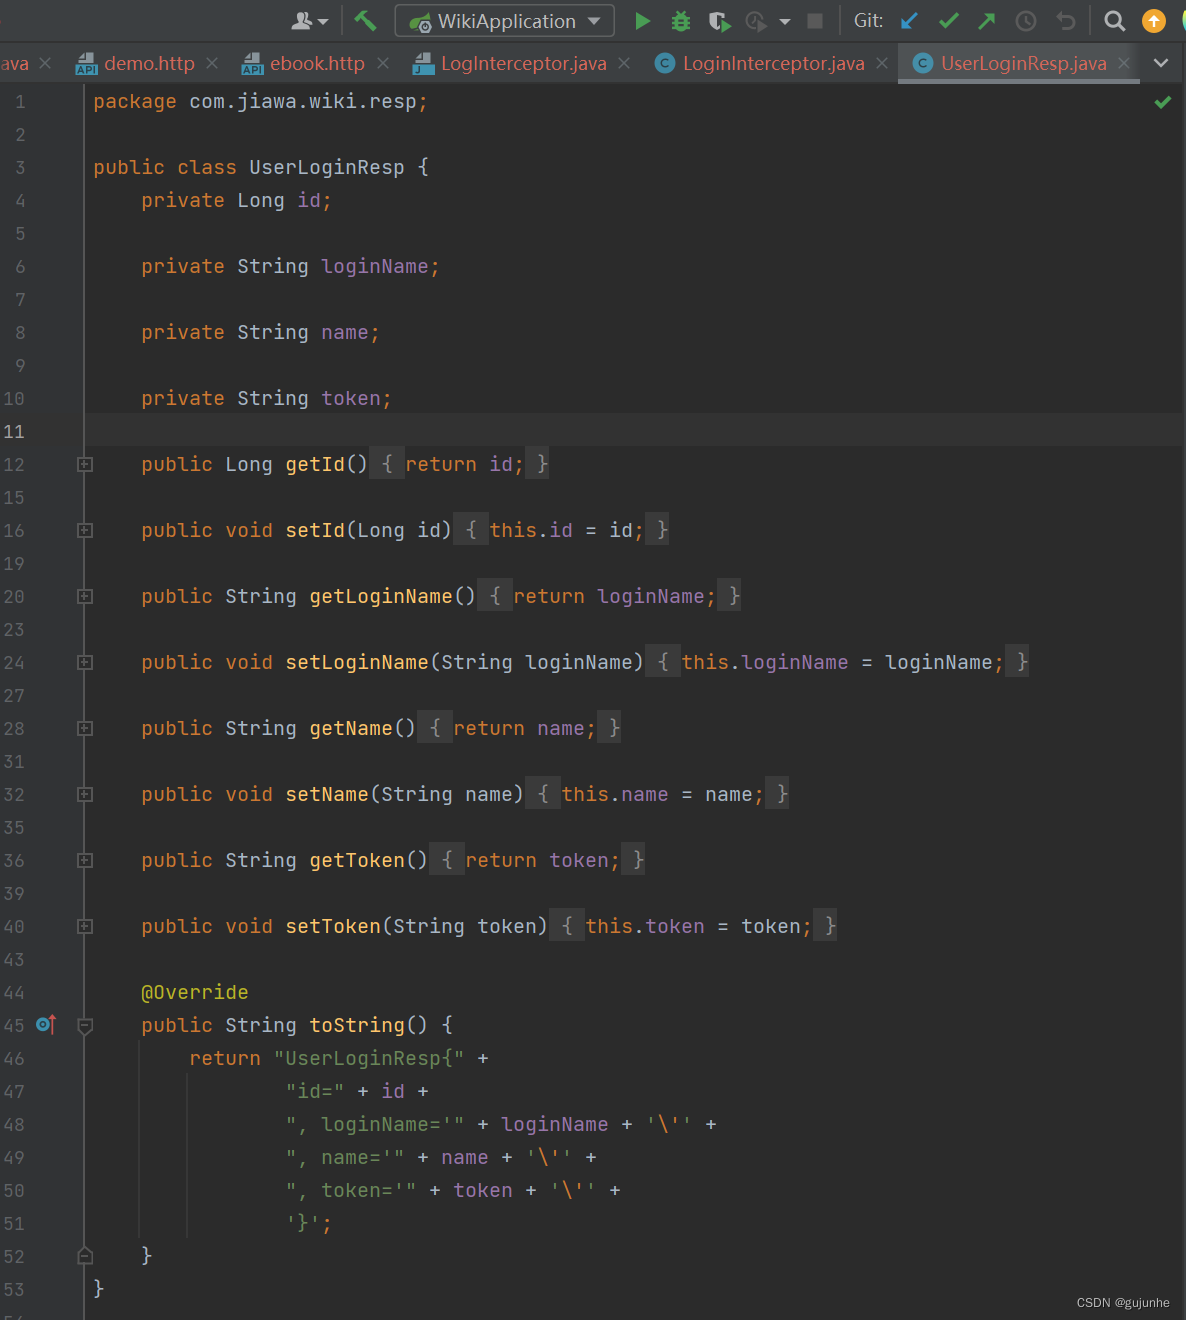Click line number 11 in gutter
The height and width of the screenshot is (1320, 1186).
click(x=14, y=431)
